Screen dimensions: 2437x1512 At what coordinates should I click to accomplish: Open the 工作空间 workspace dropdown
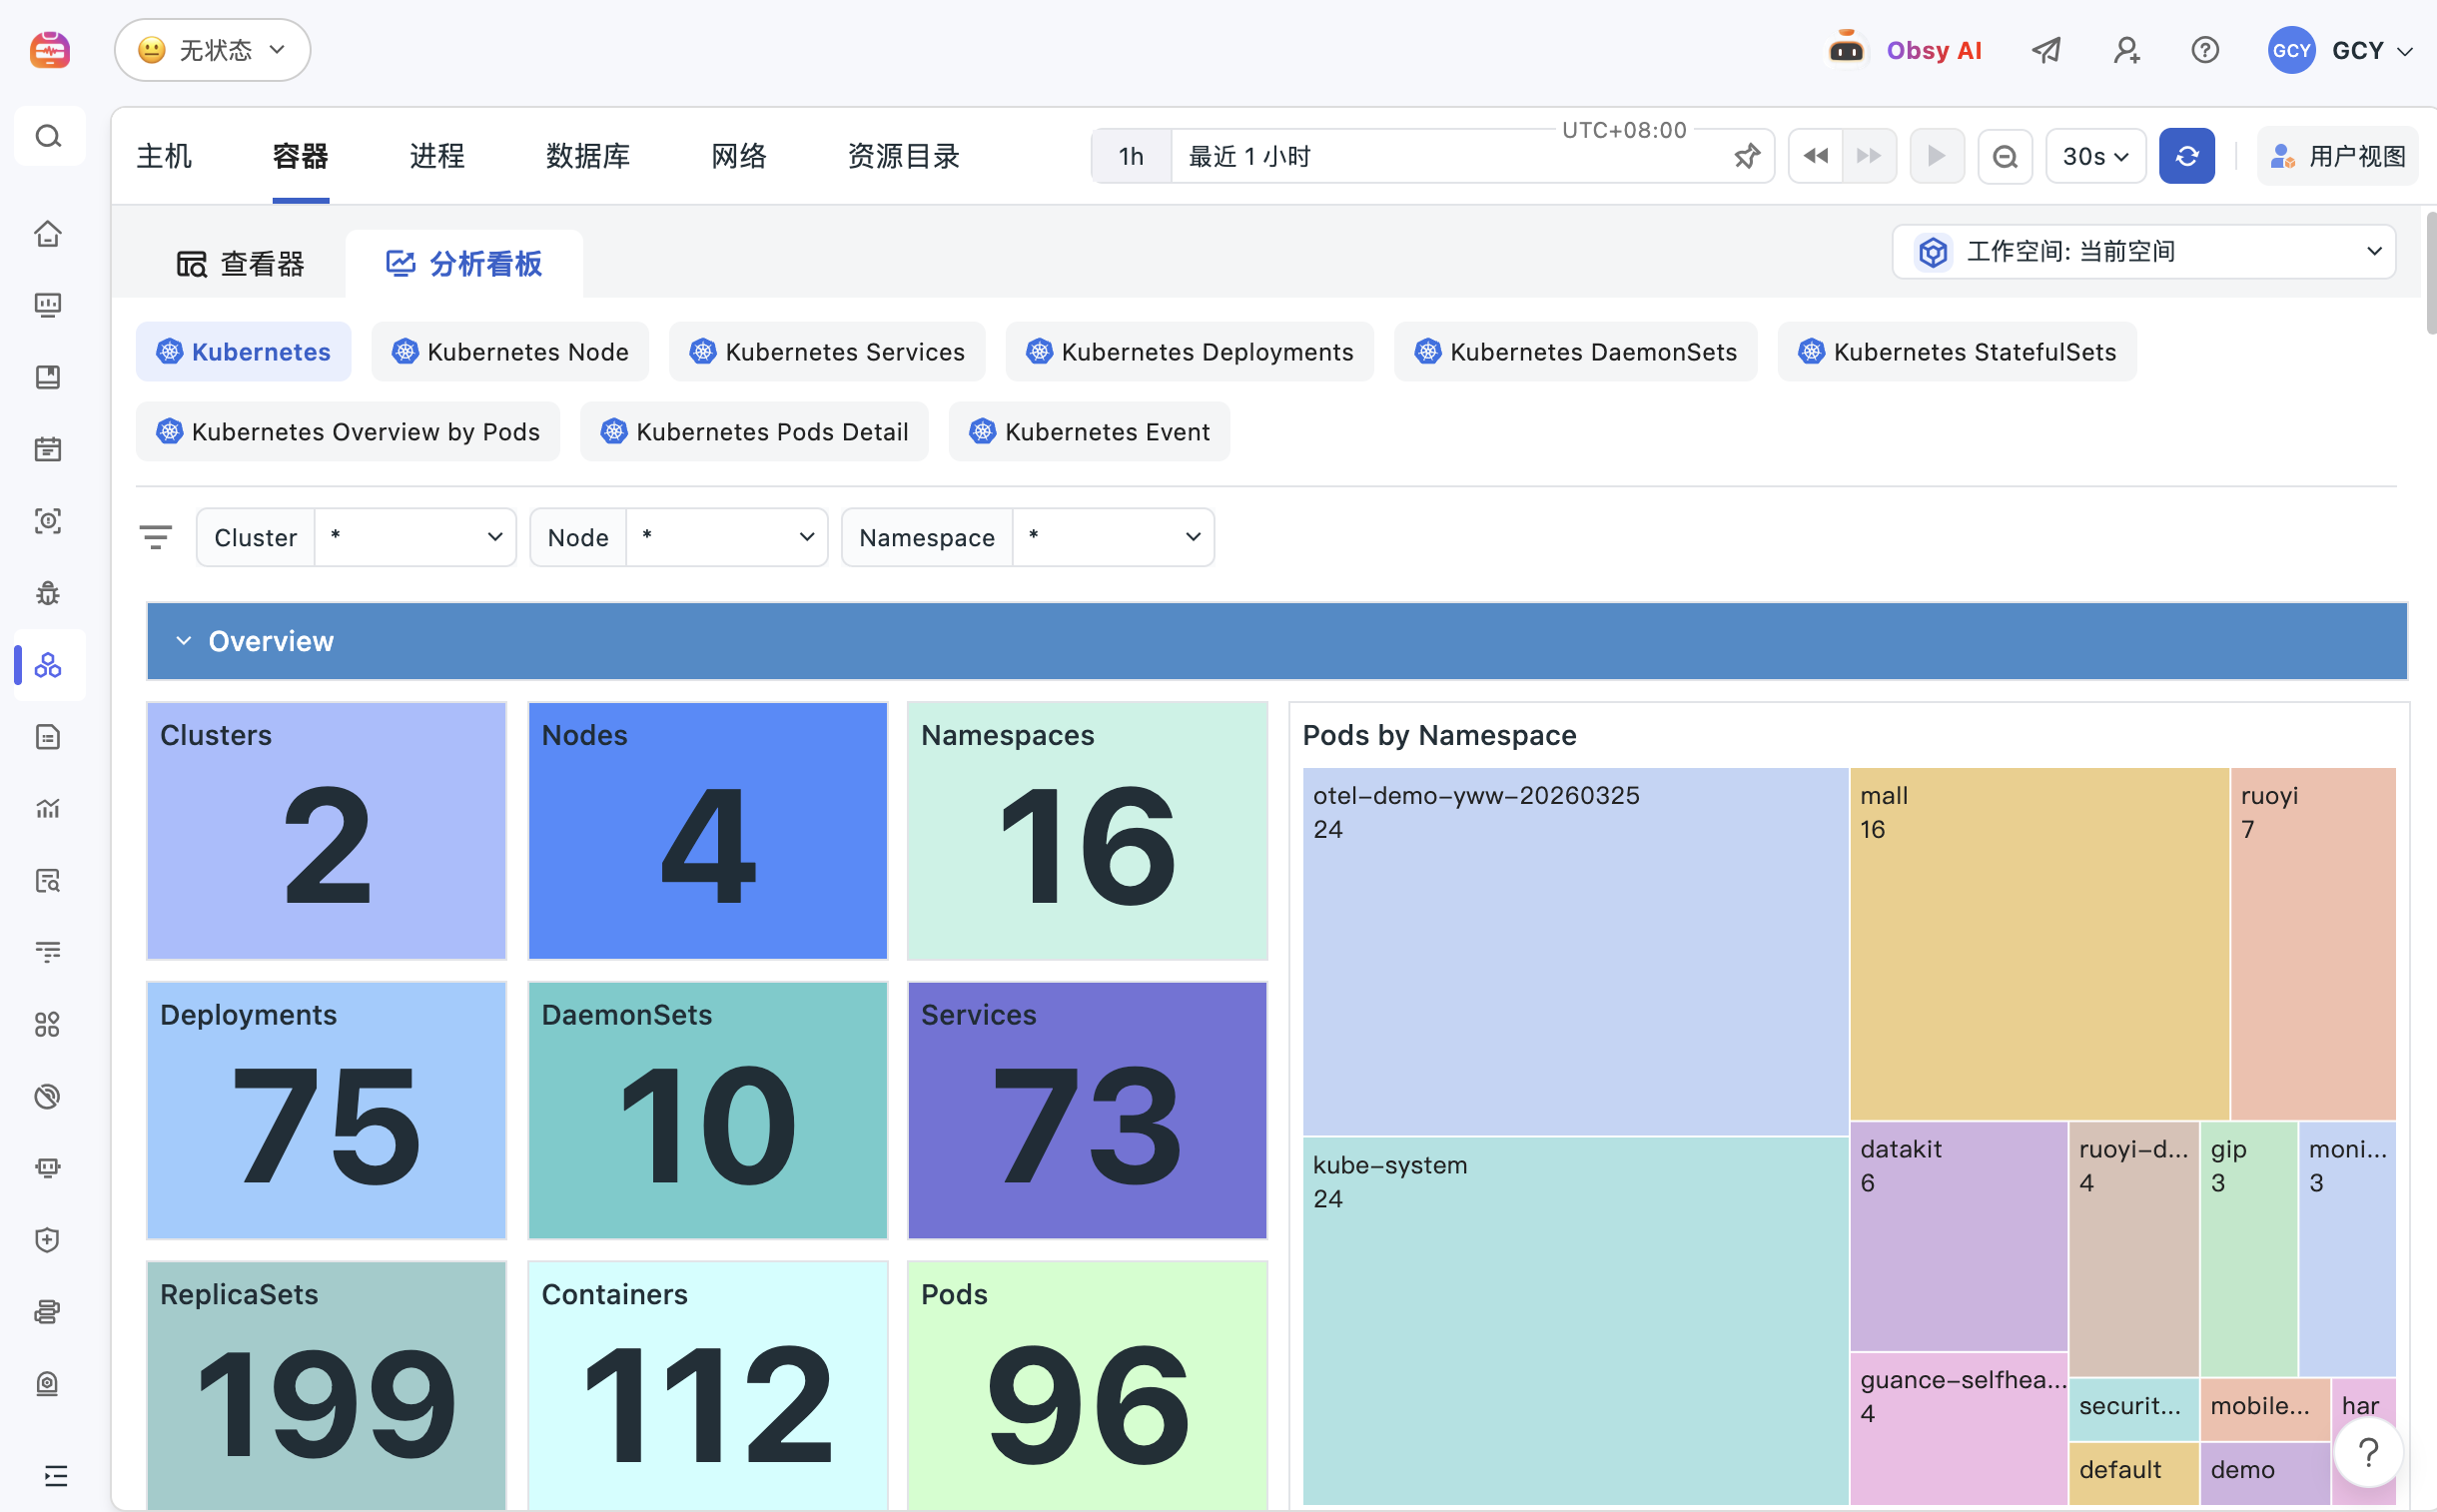tap(2143, 252)
